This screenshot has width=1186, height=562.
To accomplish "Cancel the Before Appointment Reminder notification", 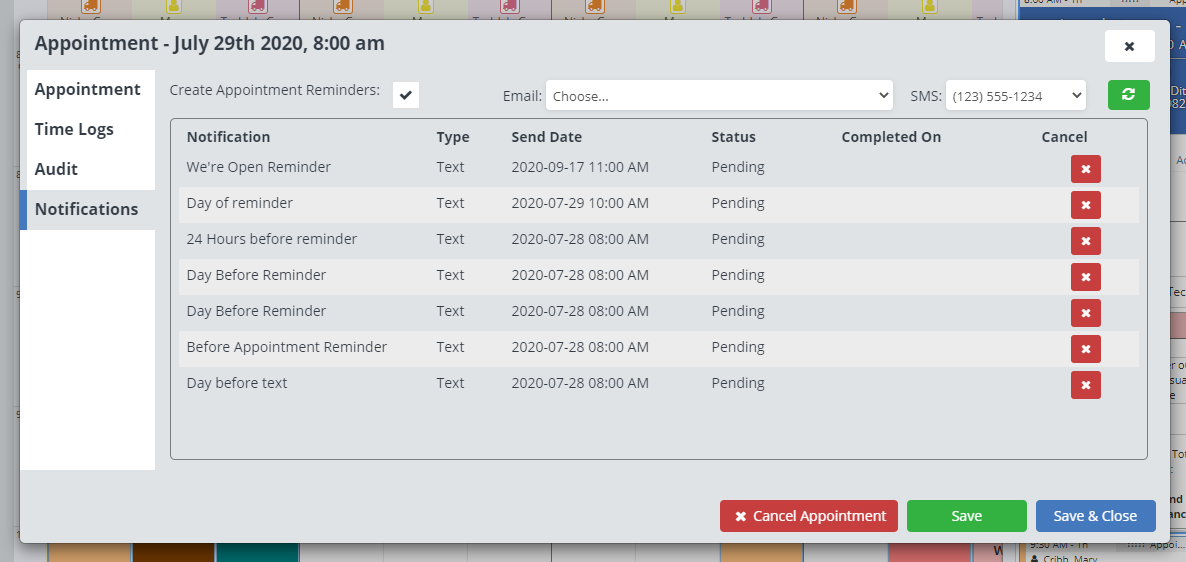I will pos(1085,349).
